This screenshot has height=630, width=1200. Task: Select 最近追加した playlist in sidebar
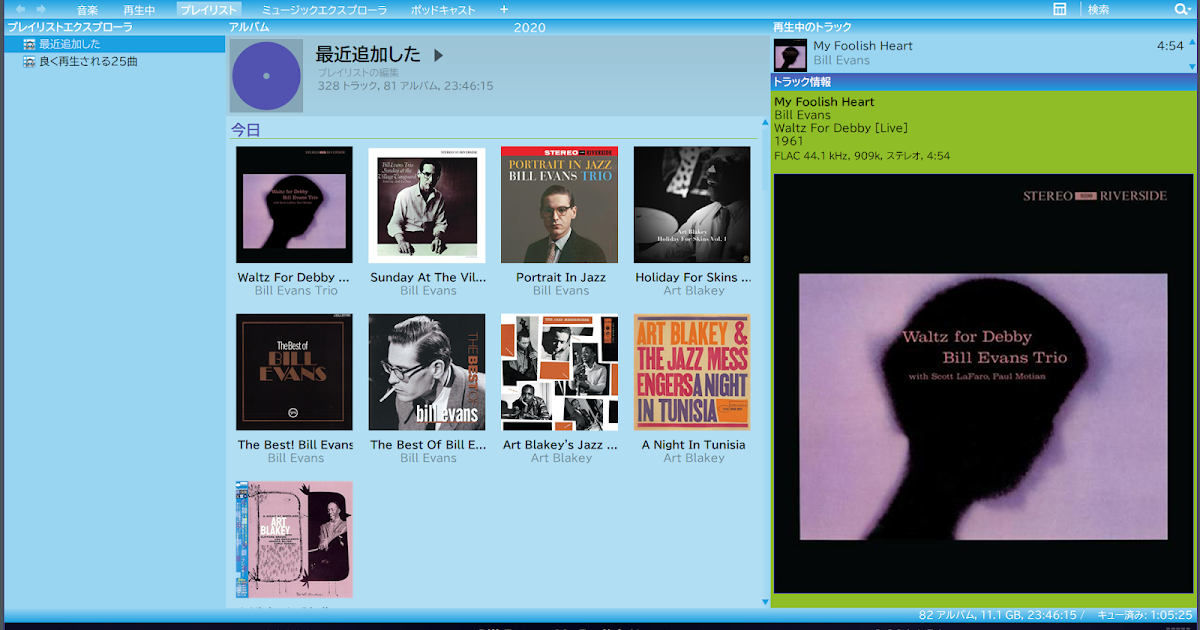113,44
